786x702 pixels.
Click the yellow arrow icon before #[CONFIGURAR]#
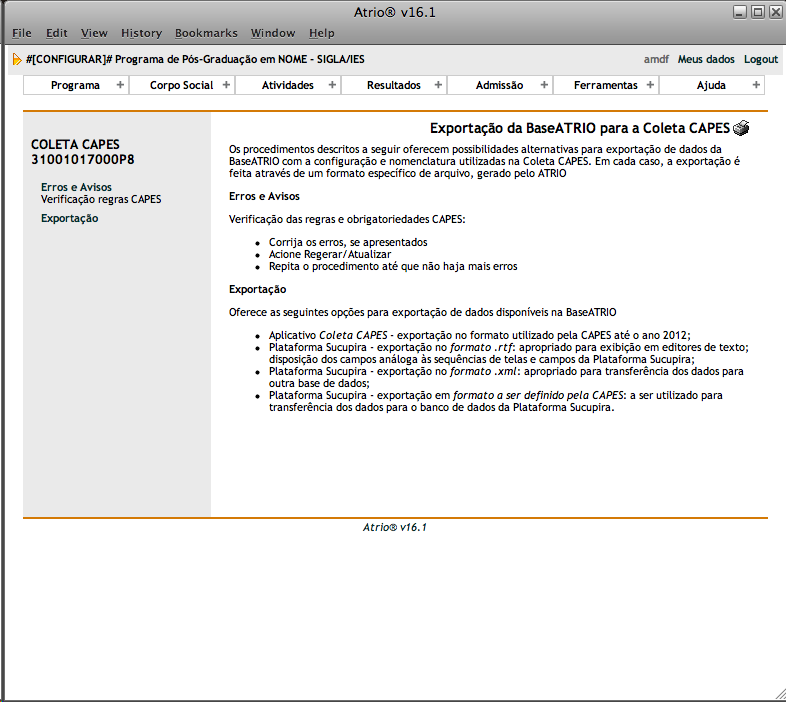point(17,60)
